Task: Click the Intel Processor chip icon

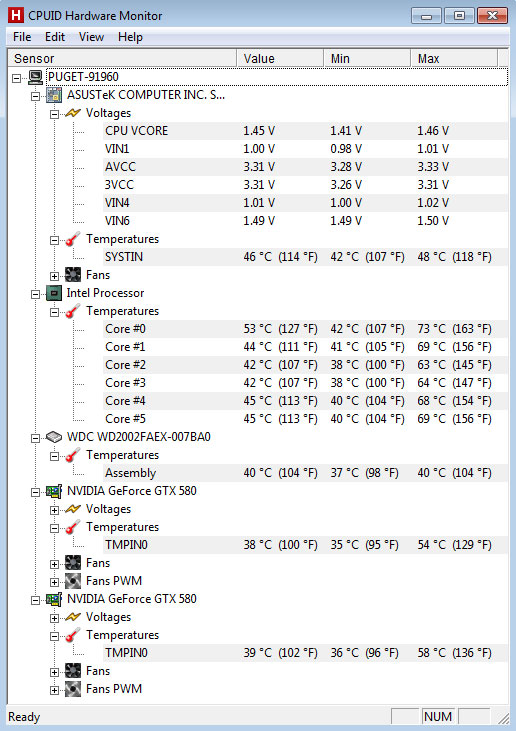Action: pyautogui.click(x=54, y=293)
